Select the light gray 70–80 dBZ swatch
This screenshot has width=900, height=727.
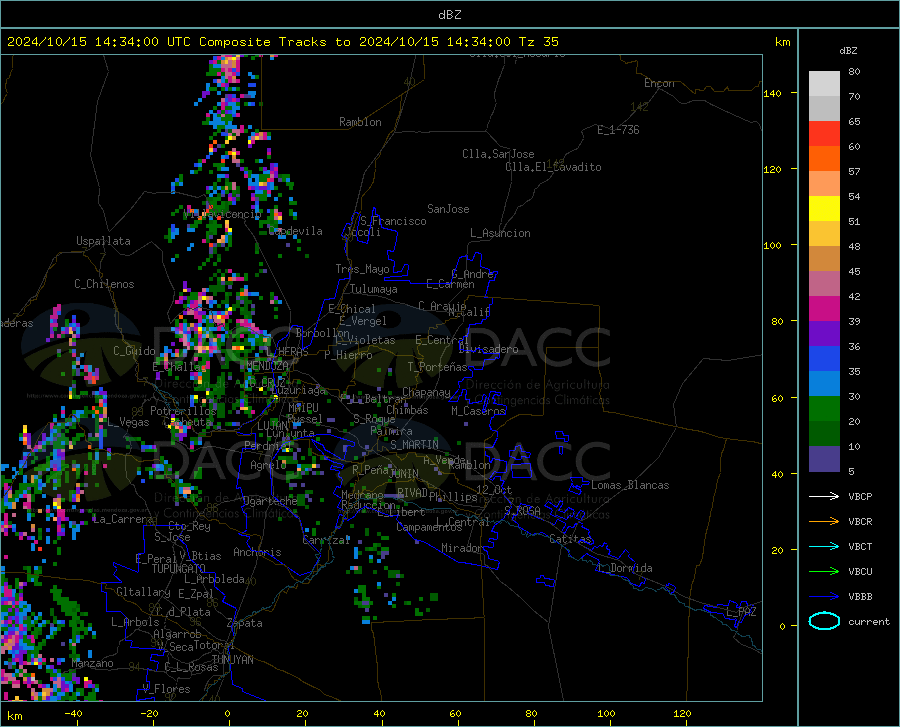click(x=824, y=84)
